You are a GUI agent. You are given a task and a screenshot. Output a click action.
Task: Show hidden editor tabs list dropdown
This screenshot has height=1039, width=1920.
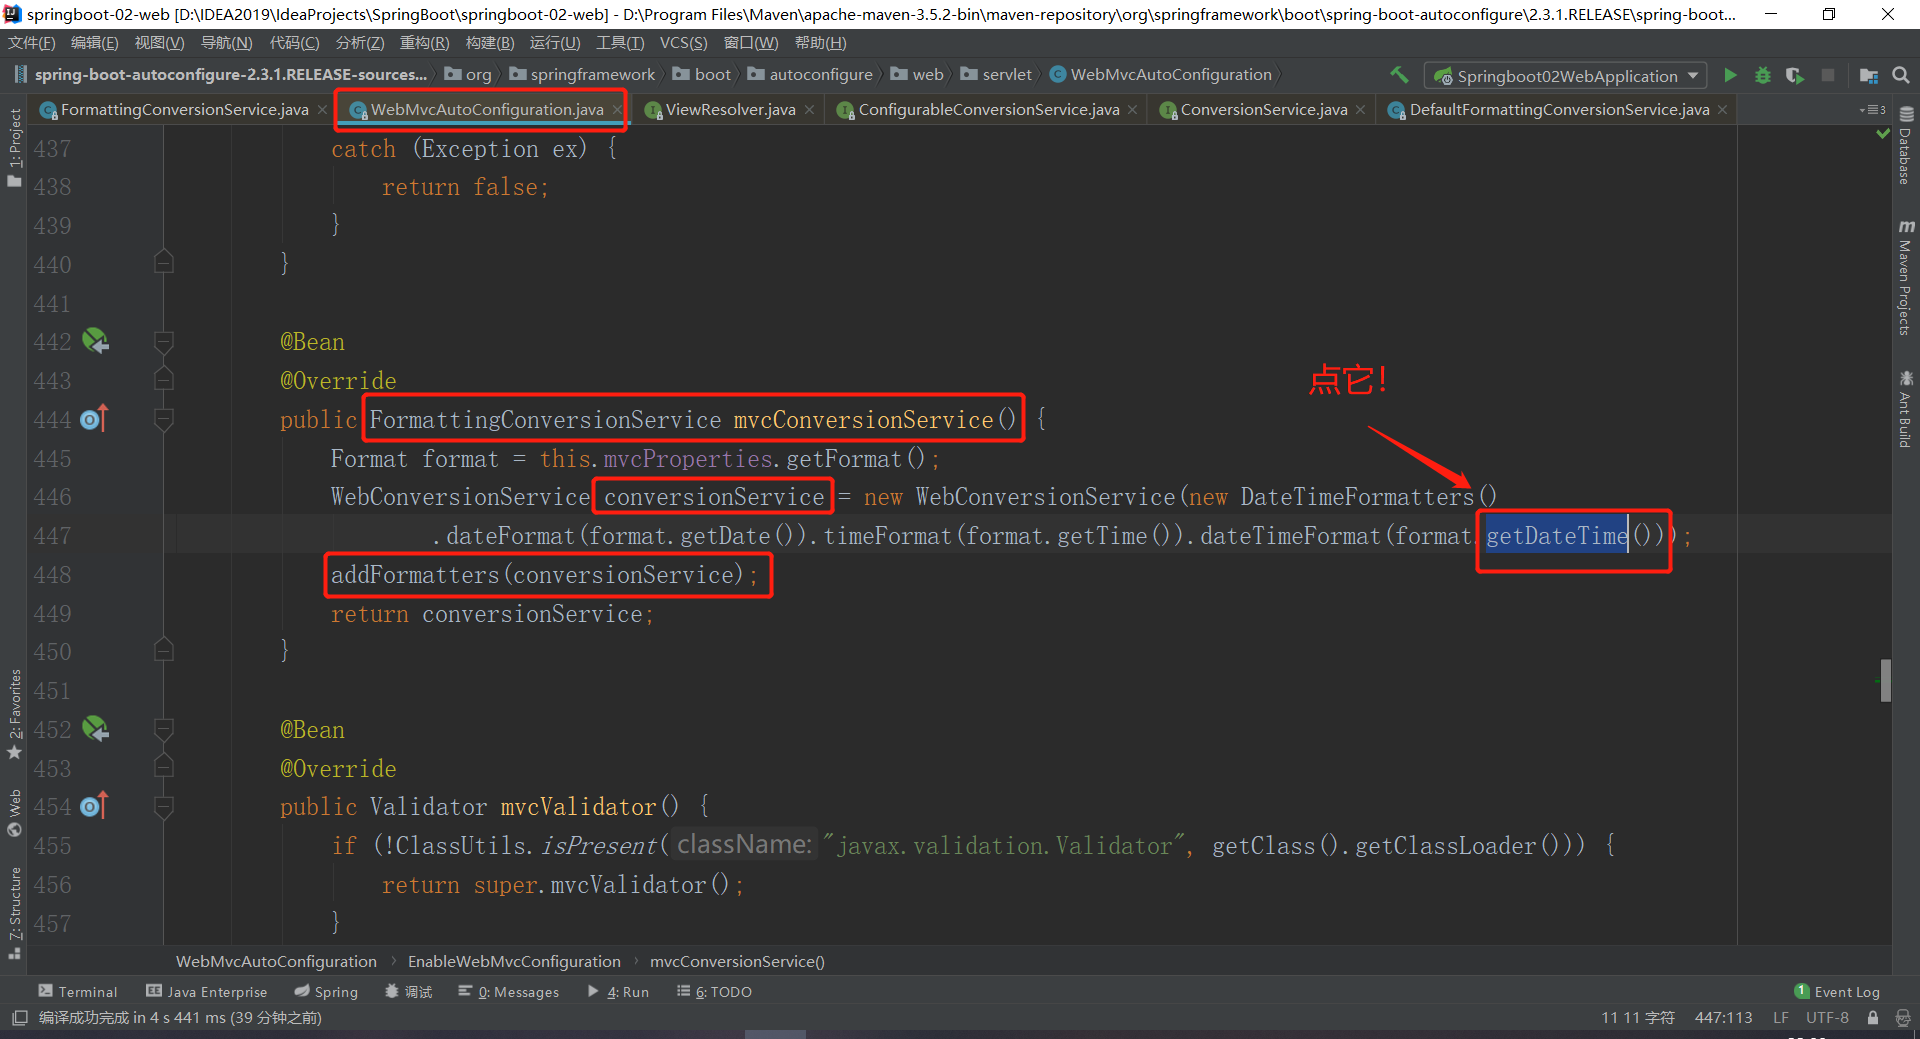click(x=1872, y=110)
